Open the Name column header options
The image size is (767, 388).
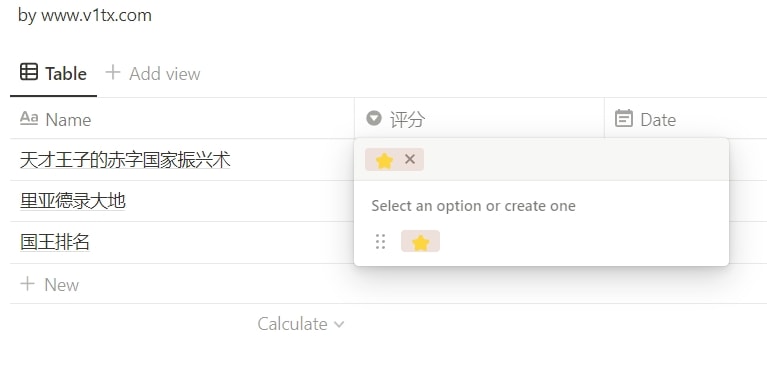[x=182, y=118]
